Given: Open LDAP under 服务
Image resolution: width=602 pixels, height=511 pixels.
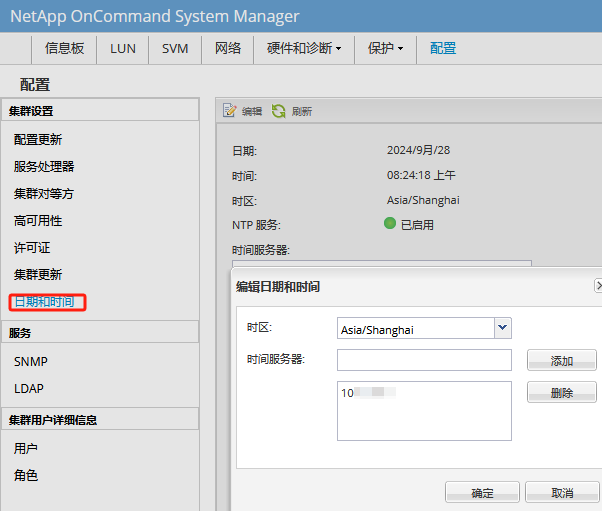Looking at the screenshot, I should pos(29,389).
